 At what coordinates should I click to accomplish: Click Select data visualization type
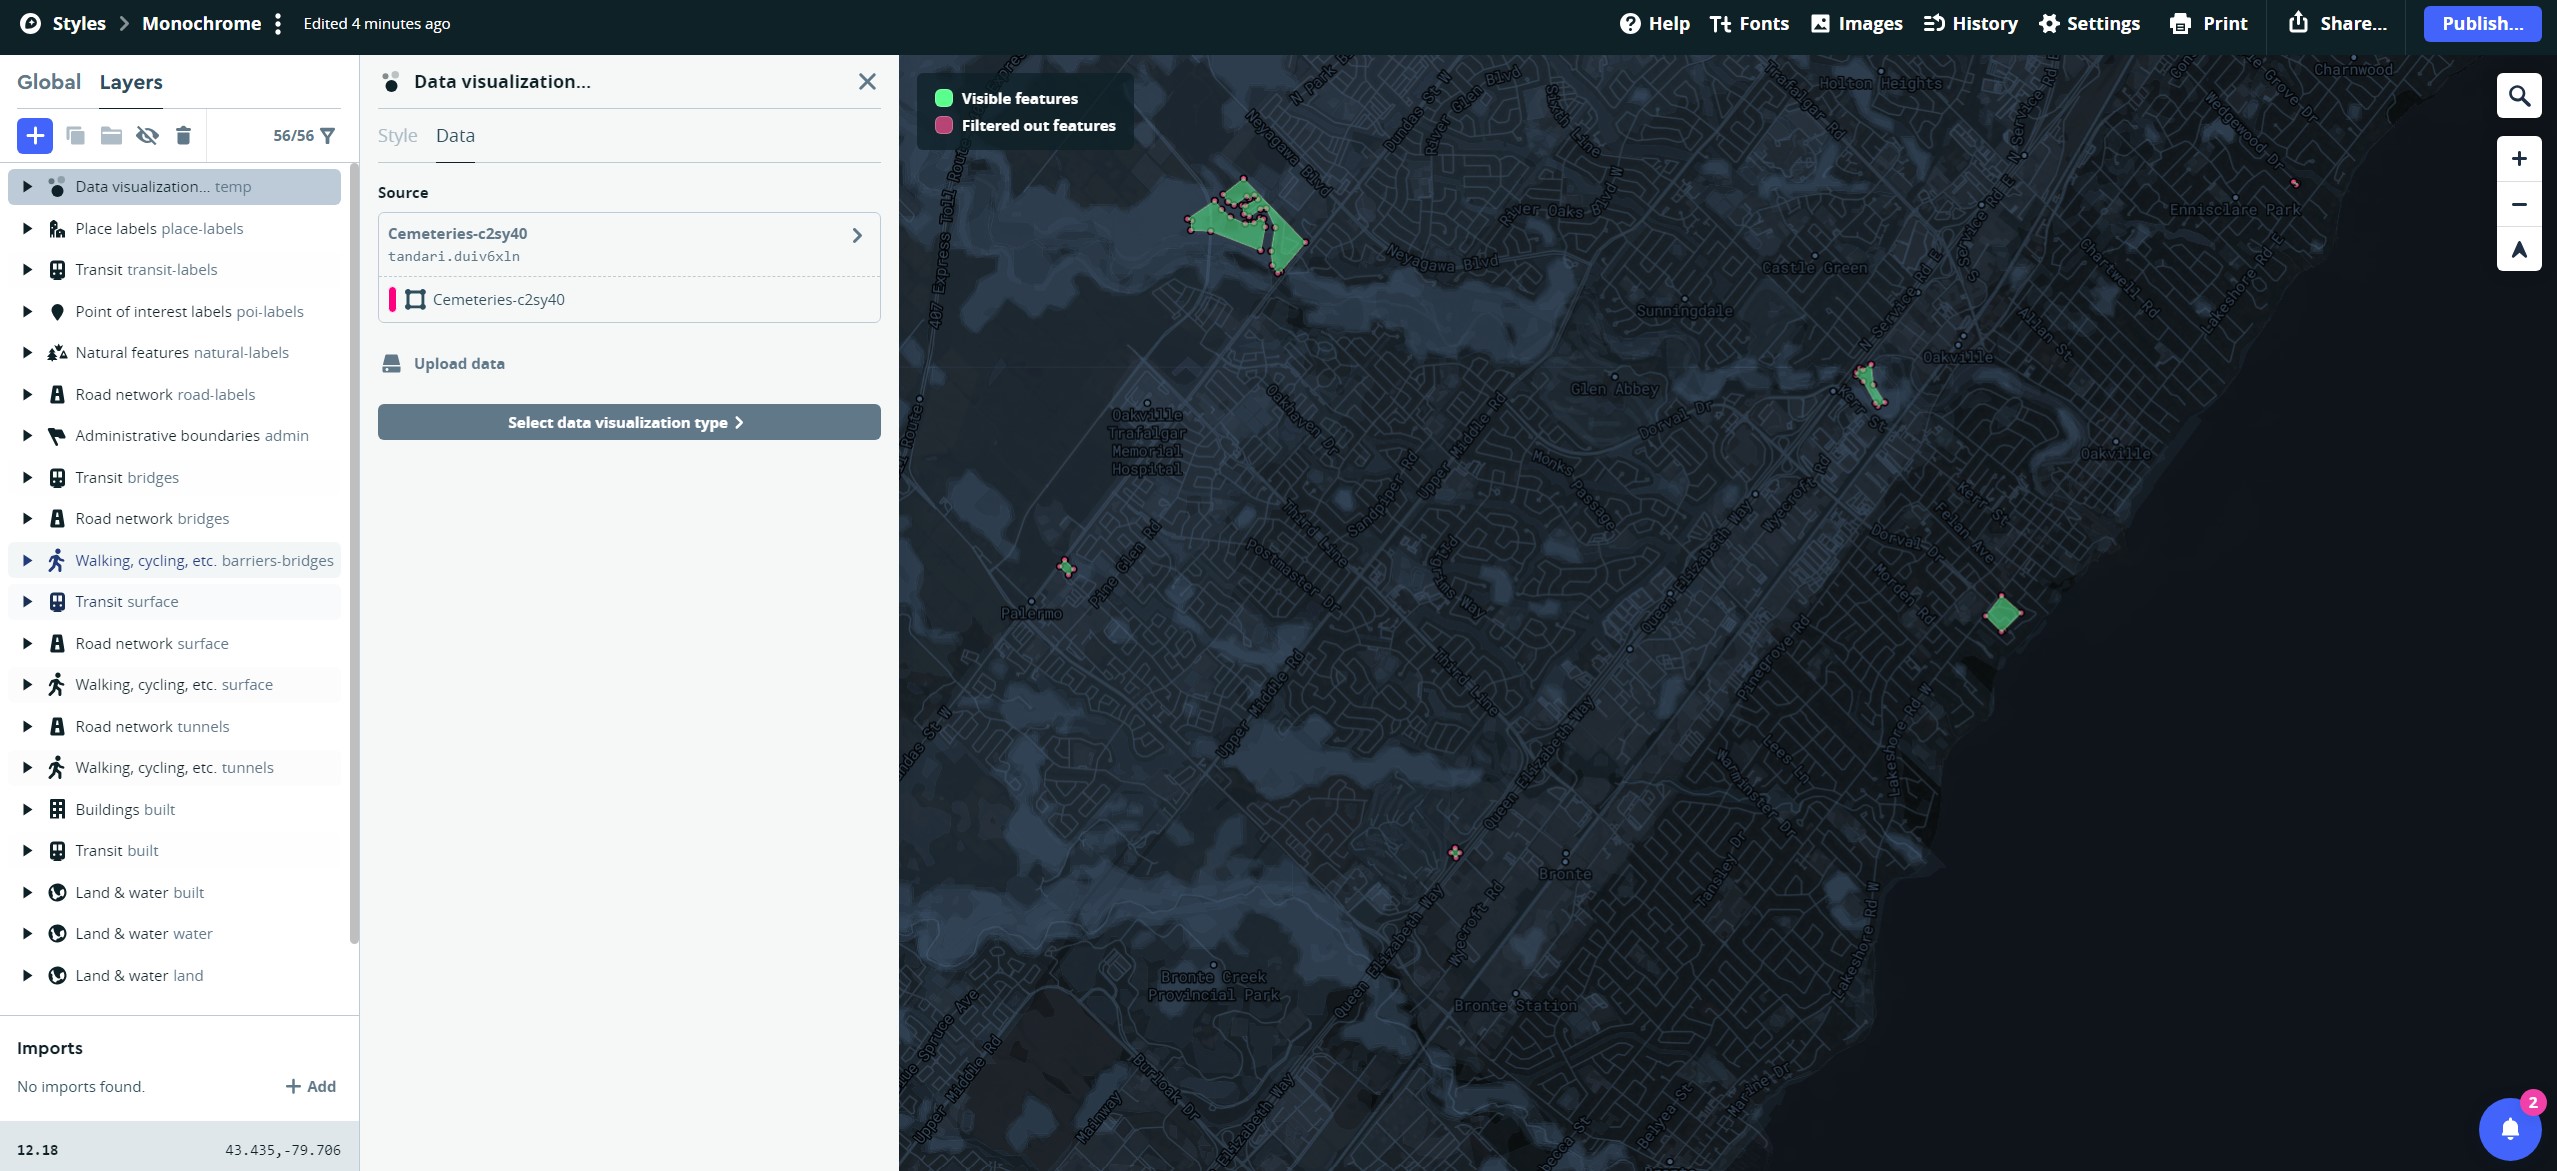click(627, 421)
